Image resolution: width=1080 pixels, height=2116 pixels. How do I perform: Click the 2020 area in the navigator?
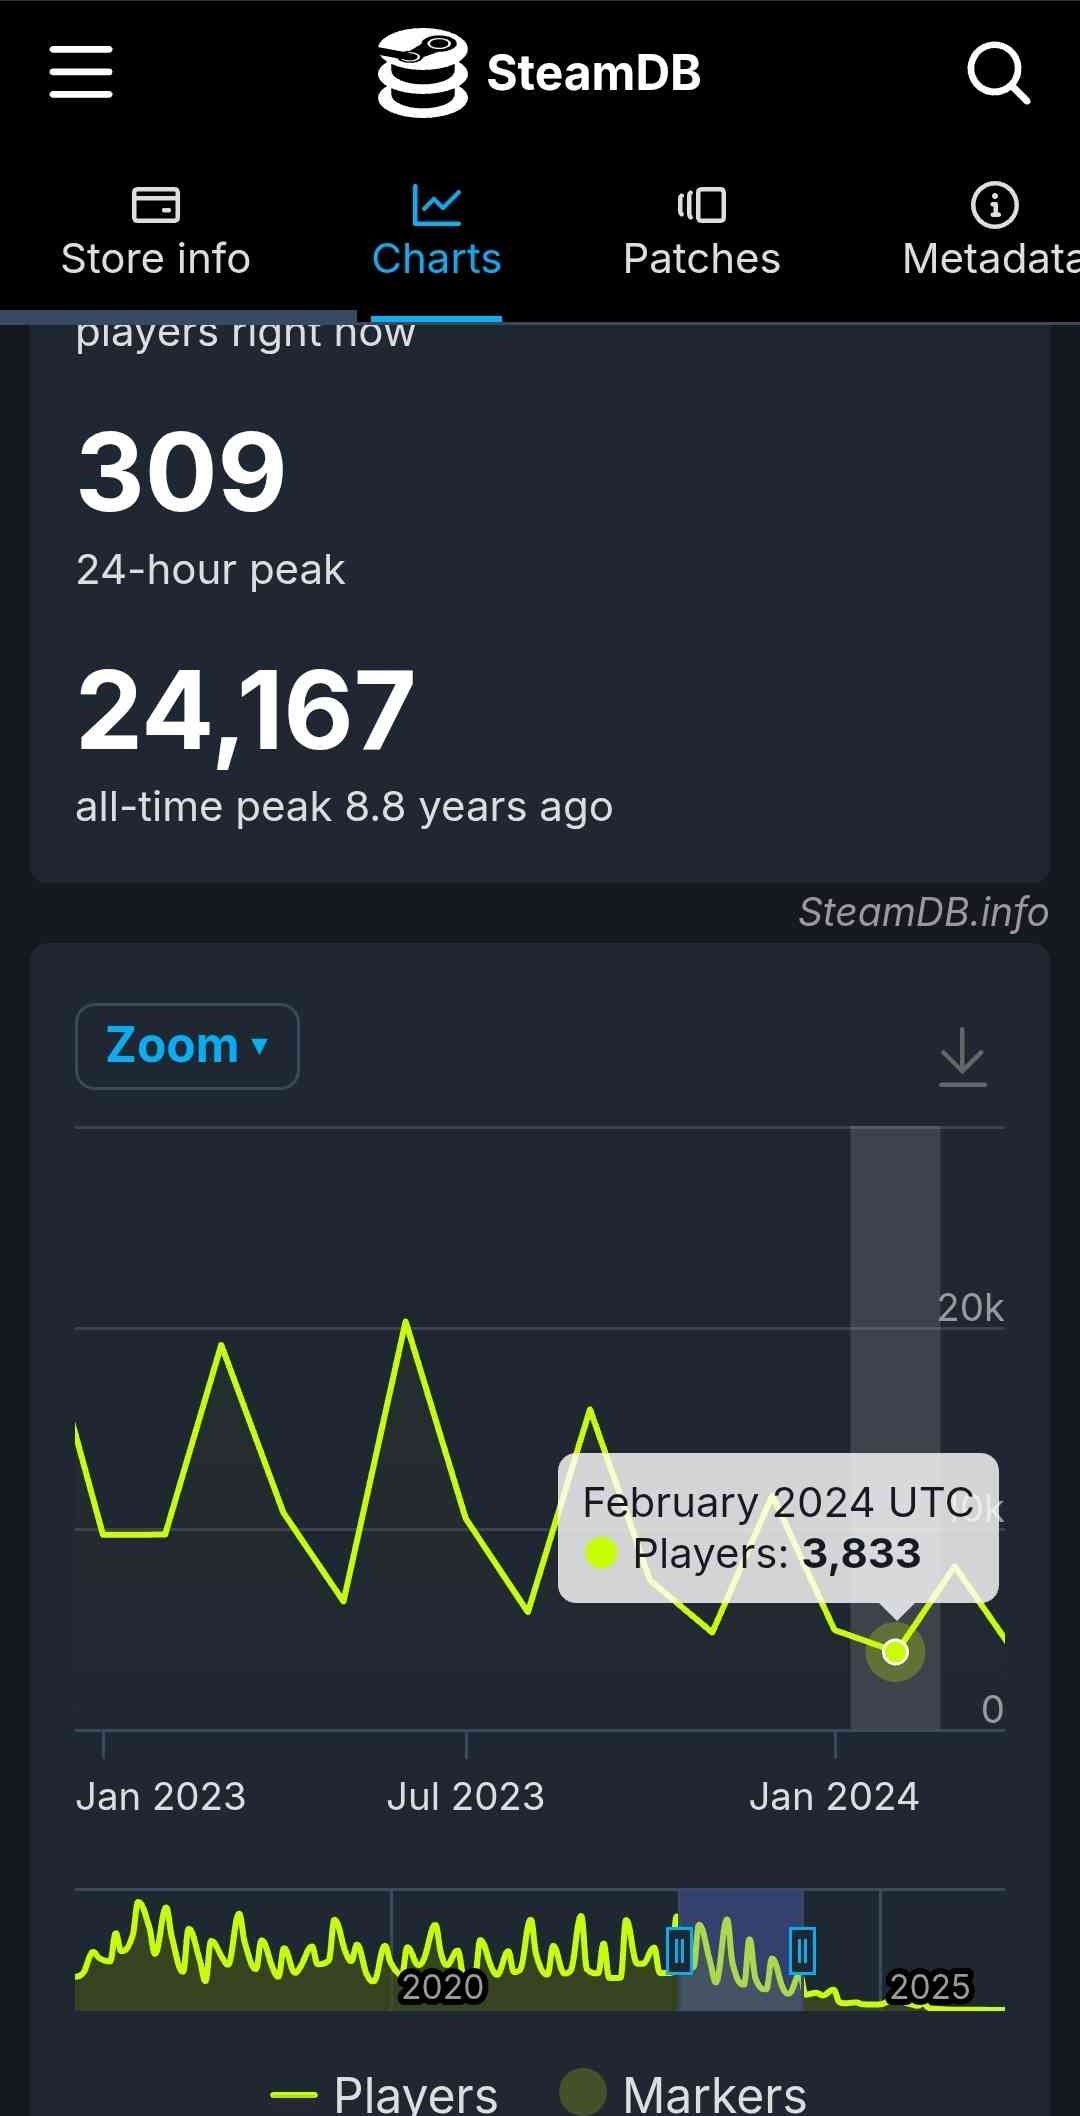(x=442, y=1986)
